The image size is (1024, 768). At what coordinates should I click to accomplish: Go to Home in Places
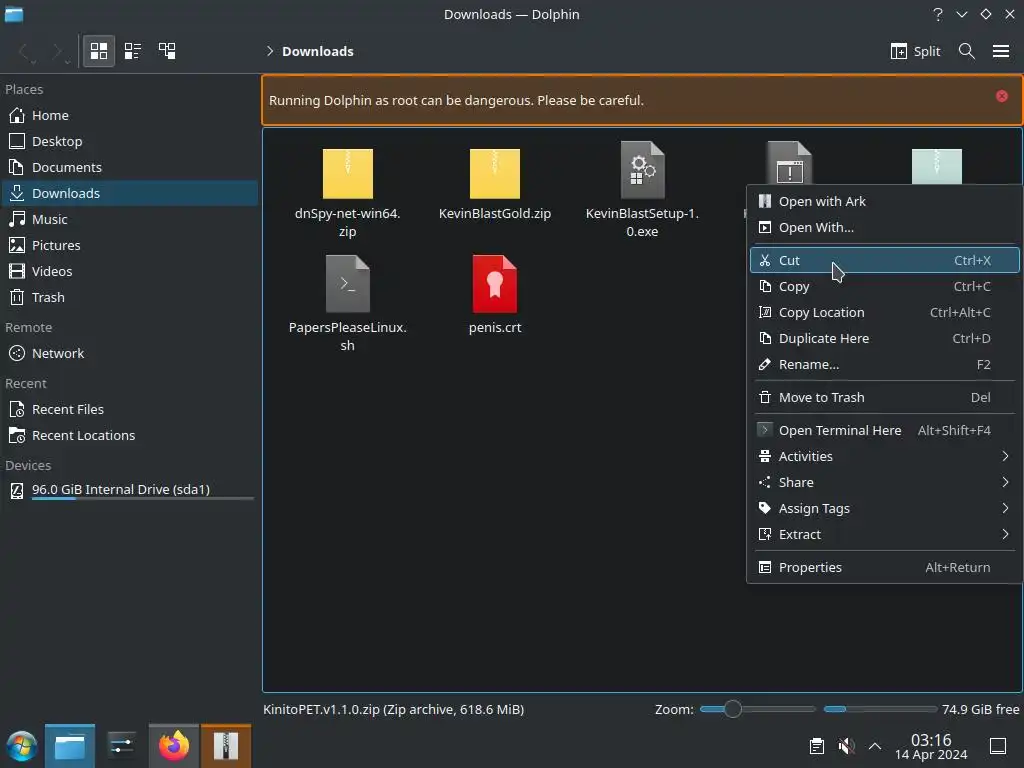click(x=129, y=115)
